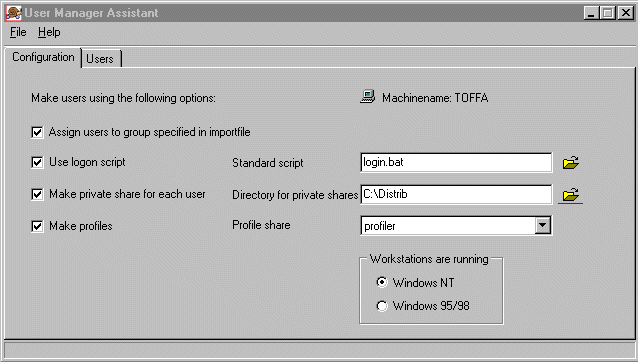Select the Windows NT radio option
The image size is (638, 362).
pyautogui.click(x=382, y=282)
